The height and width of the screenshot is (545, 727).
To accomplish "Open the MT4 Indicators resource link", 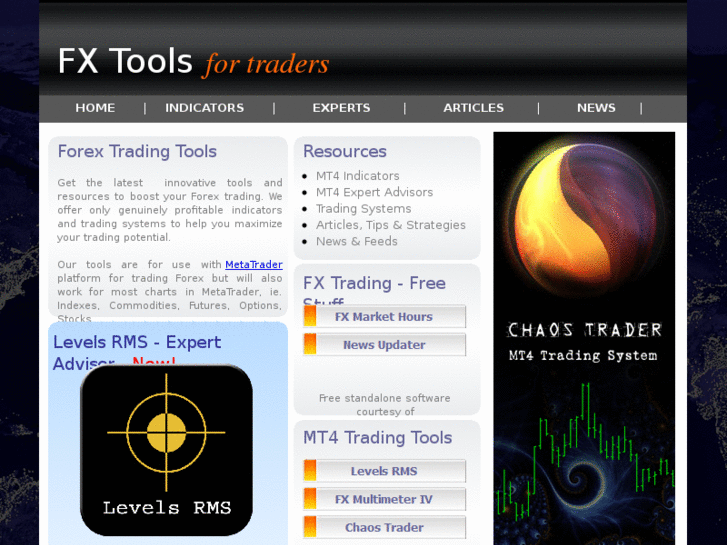I will click(x=357, y=176).
